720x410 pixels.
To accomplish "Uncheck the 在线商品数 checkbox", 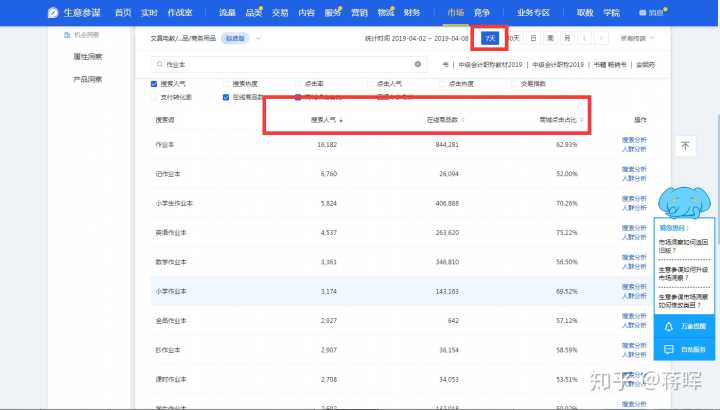I will coord(227,97).
